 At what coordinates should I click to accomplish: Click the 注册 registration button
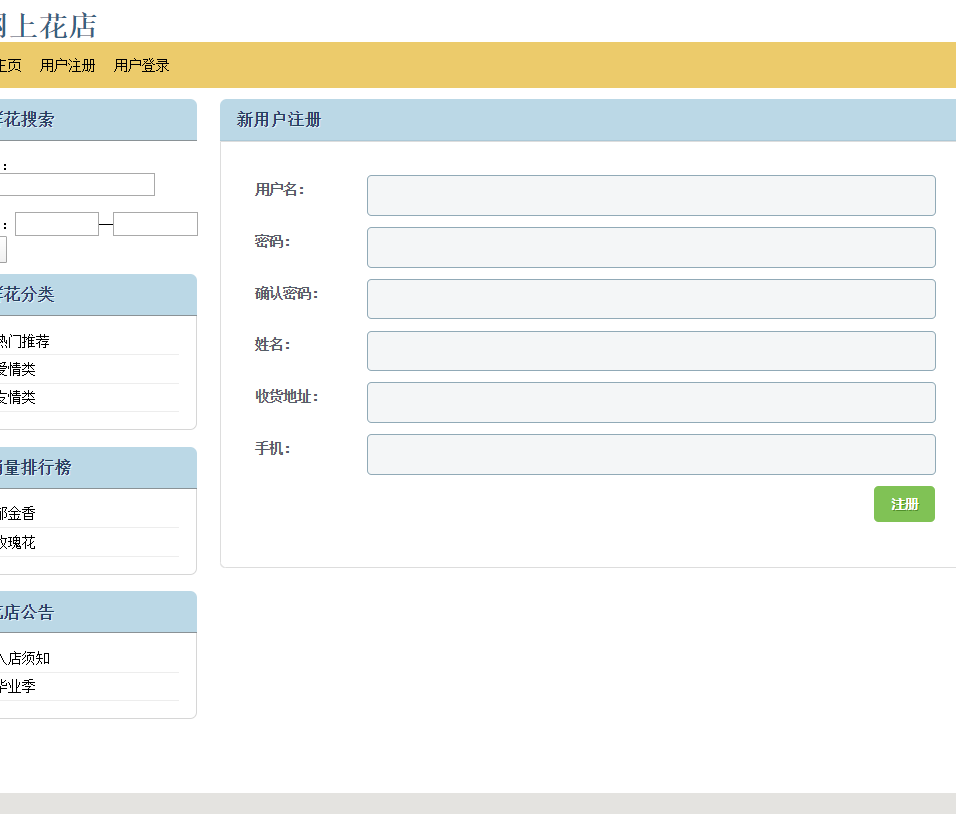tap(903, 504)
